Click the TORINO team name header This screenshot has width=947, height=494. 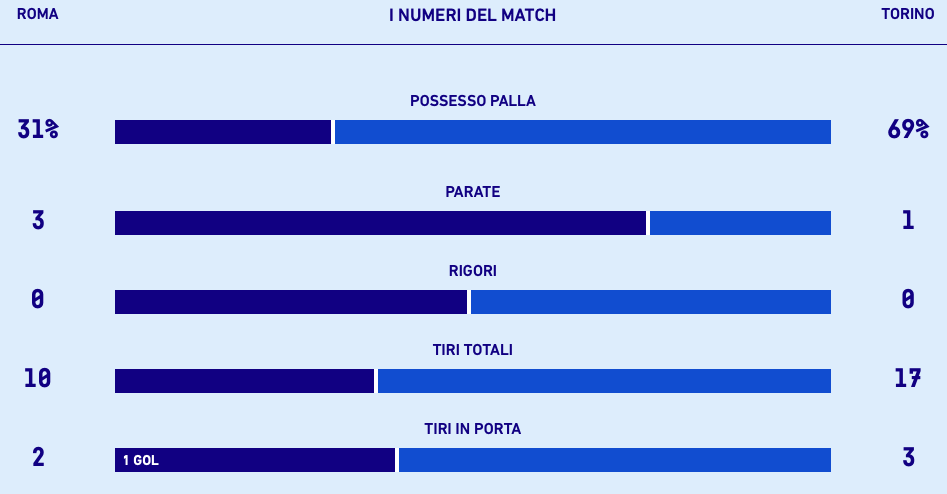[907, 15]
